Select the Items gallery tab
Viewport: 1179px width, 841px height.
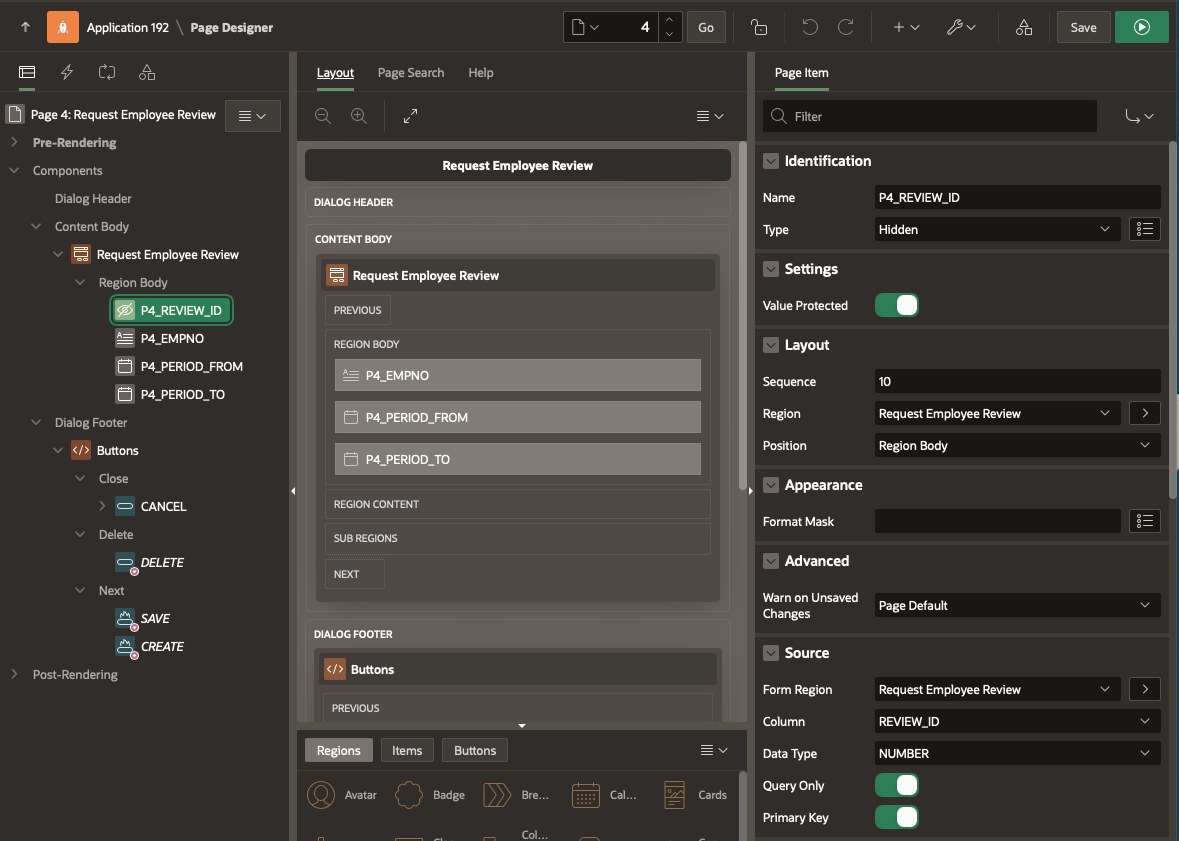407,751
